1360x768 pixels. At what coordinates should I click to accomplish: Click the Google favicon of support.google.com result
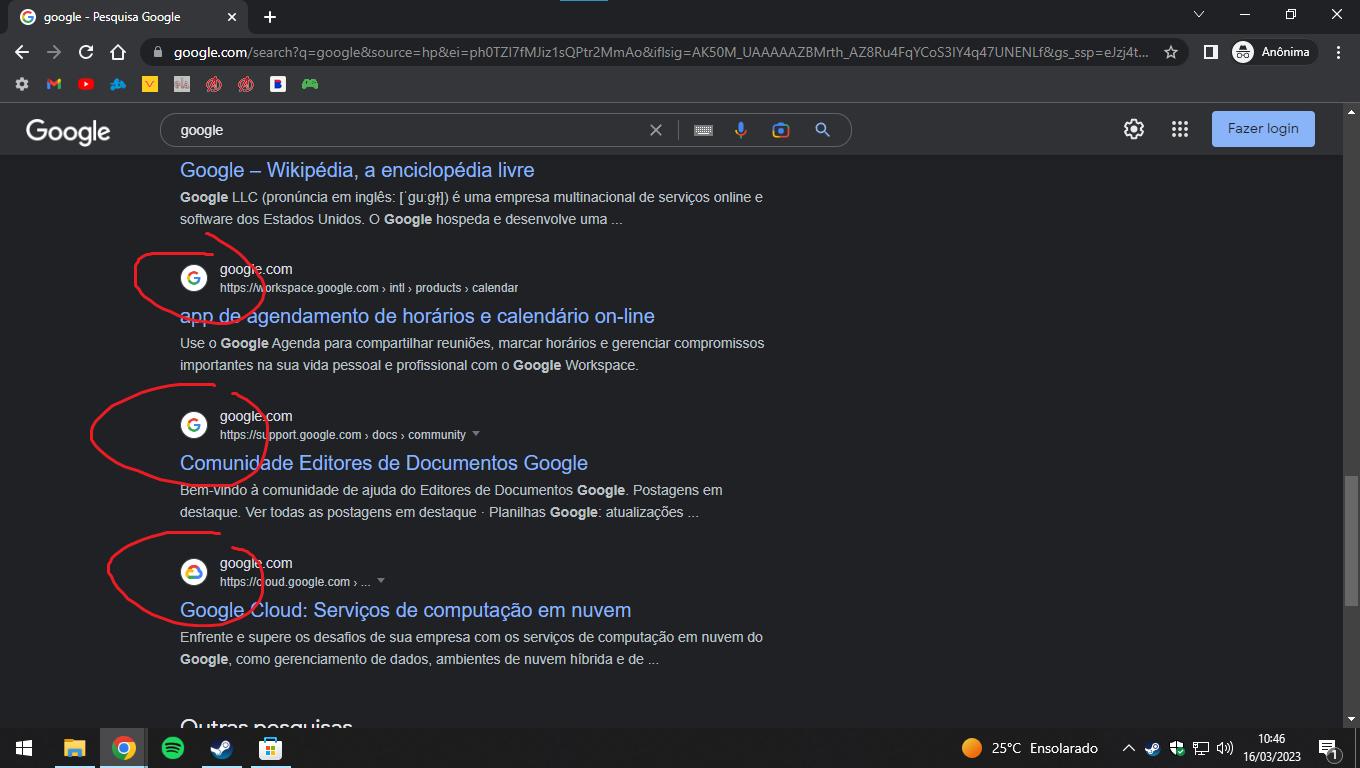click(194, 425)
